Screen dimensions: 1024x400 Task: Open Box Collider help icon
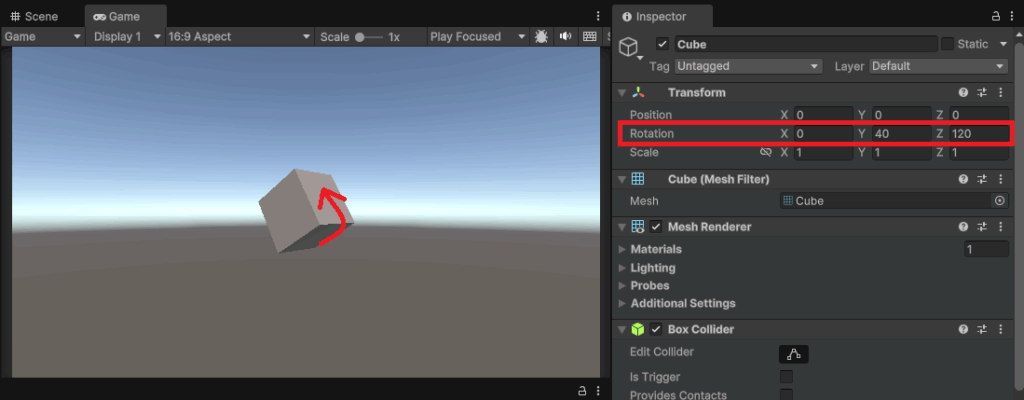(x=963, y=329)
